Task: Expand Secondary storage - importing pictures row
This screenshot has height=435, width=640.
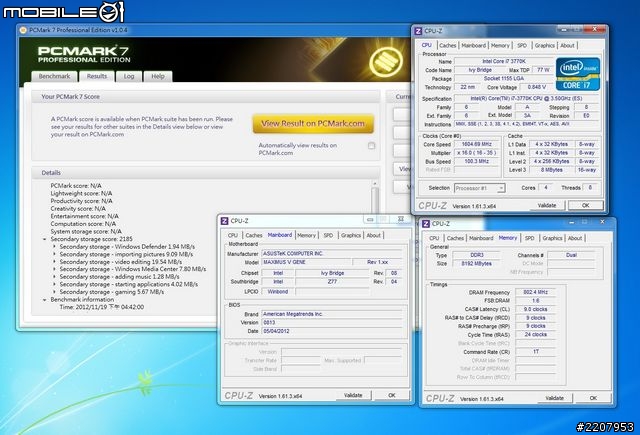Action: 54,254
